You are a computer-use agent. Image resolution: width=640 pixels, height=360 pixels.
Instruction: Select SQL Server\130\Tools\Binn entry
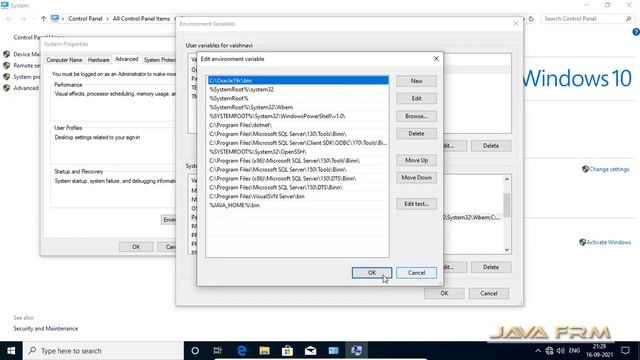[x=298, y=134]
